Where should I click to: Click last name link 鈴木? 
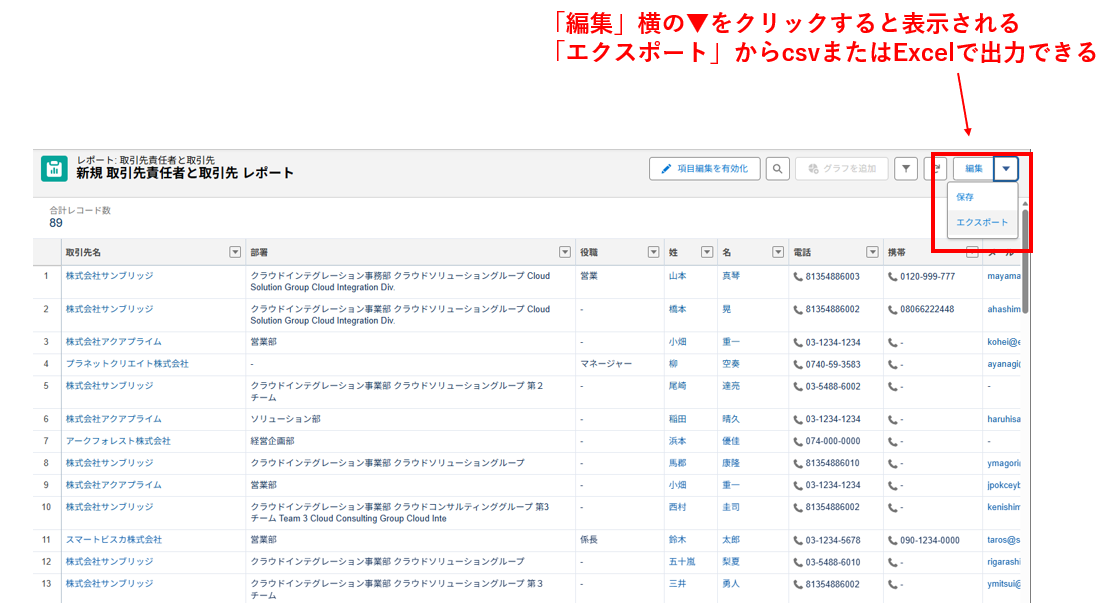point(677,539)
